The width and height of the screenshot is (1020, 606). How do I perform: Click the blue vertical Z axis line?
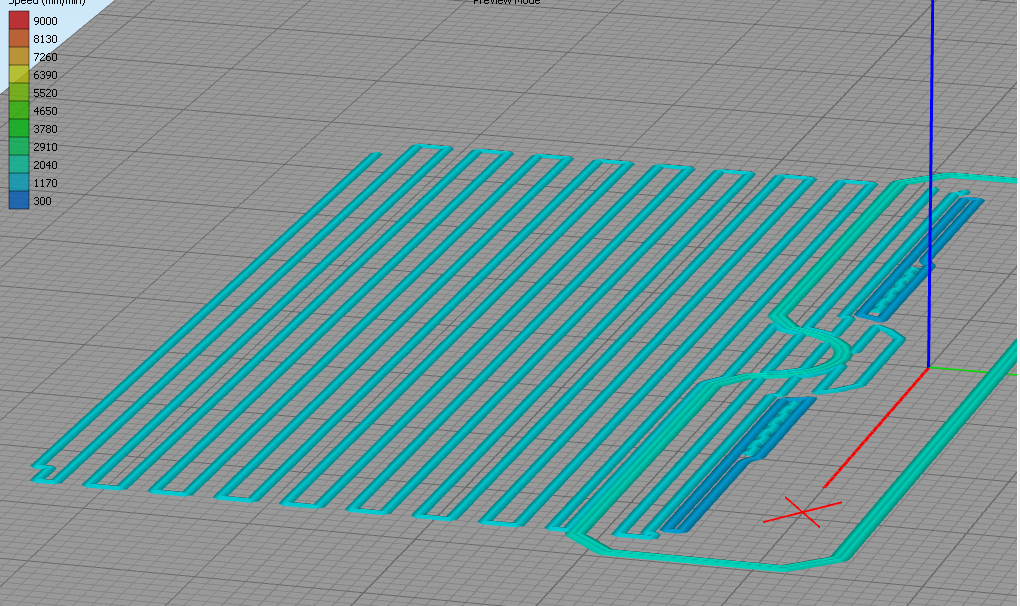pyautogui.click(x=930, y=183)
